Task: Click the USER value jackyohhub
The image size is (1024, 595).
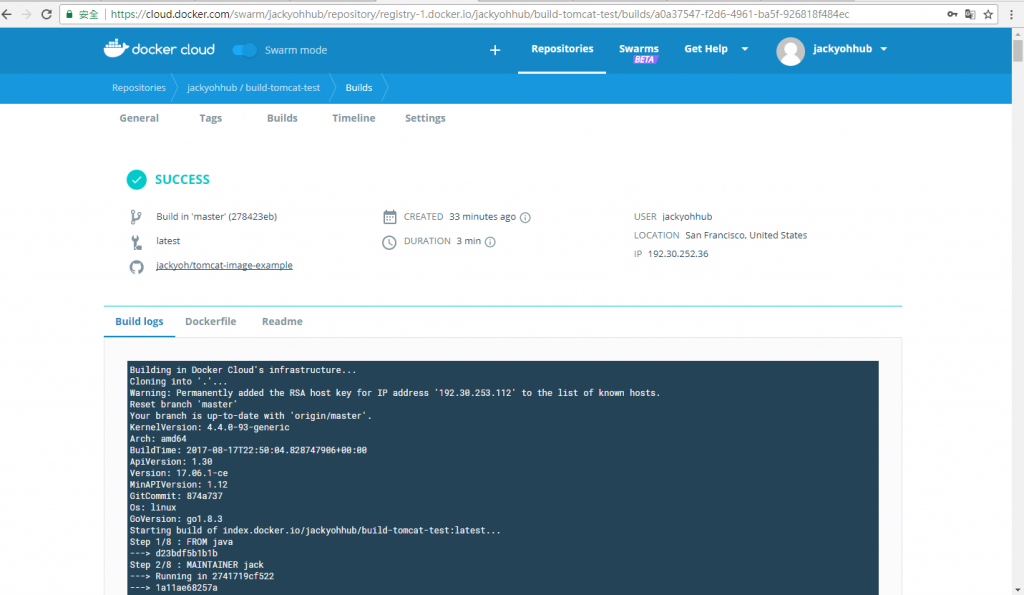Action: [x=687, y=216]
